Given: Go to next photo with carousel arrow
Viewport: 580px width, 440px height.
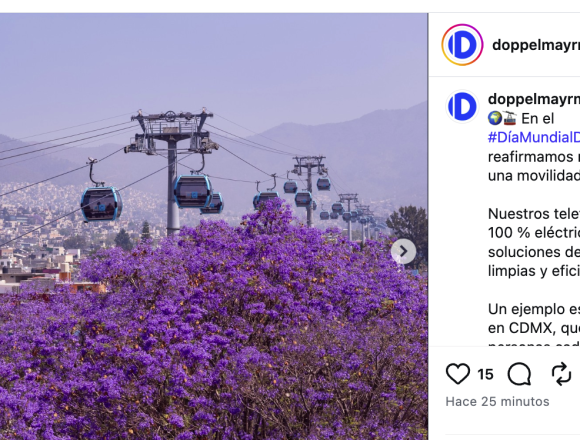Looking at the screenshot, I should 404,251.
